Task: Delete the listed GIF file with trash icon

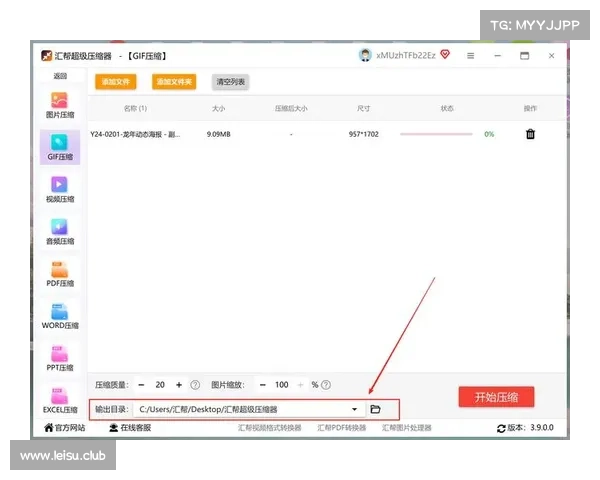Action: 530,134
